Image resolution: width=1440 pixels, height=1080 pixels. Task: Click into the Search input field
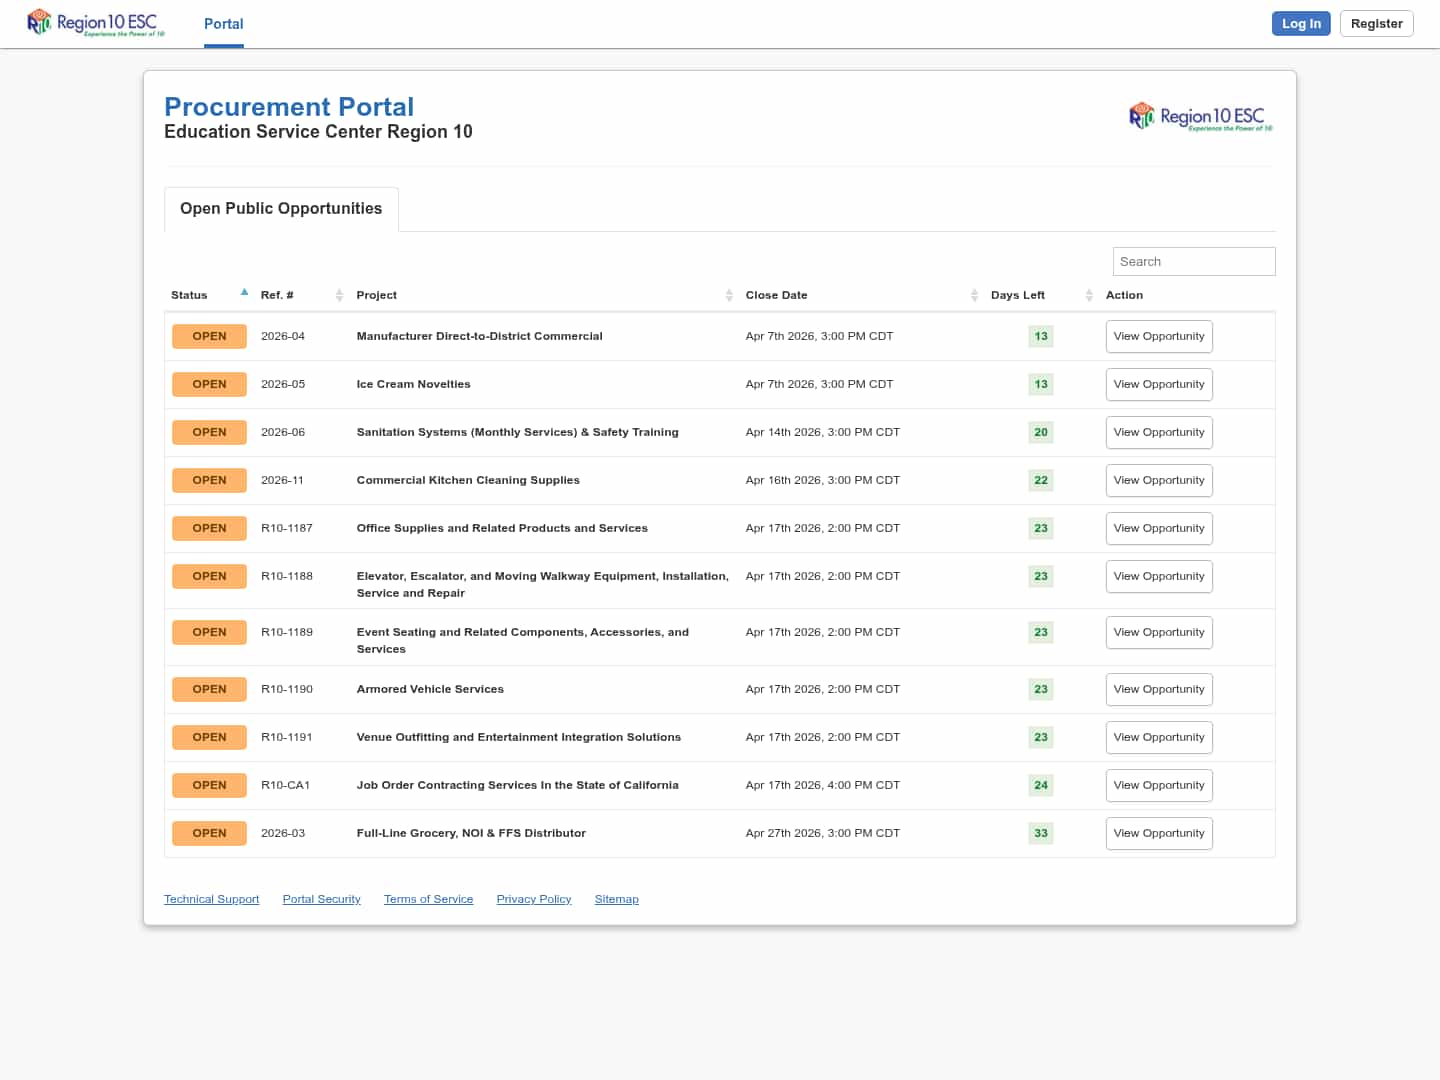[1193, 261]
